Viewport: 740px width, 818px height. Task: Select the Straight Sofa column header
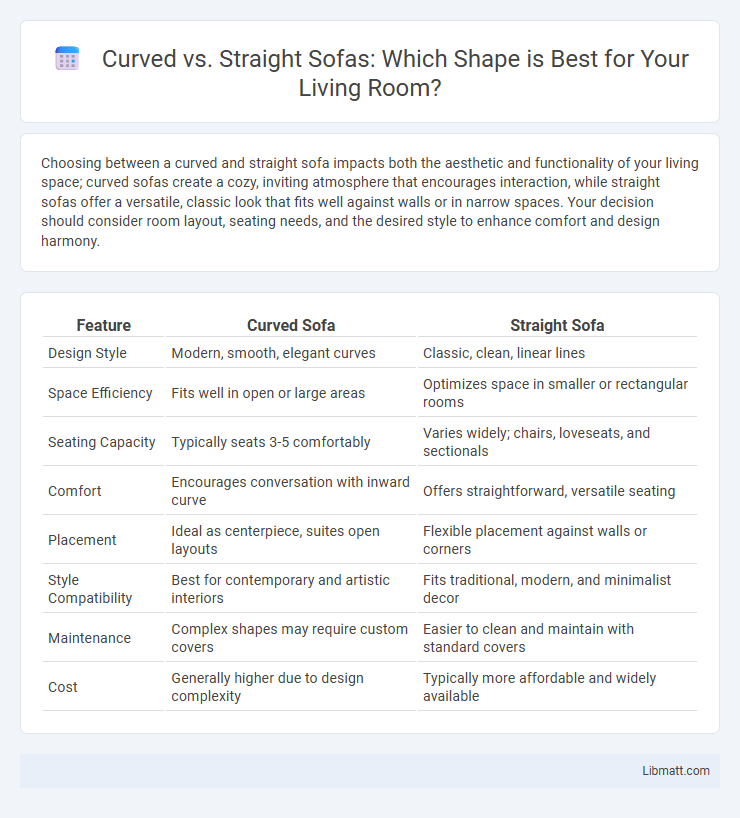click(x=557, y=325)
